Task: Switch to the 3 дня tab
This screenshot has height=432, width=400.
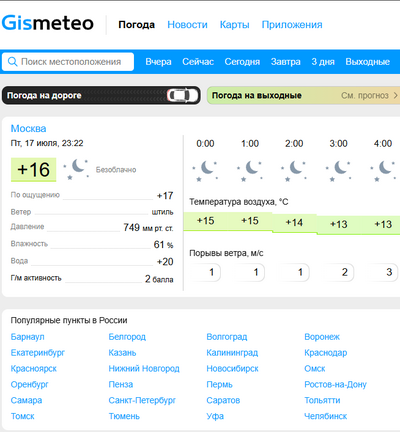Action: pos(323,62)
